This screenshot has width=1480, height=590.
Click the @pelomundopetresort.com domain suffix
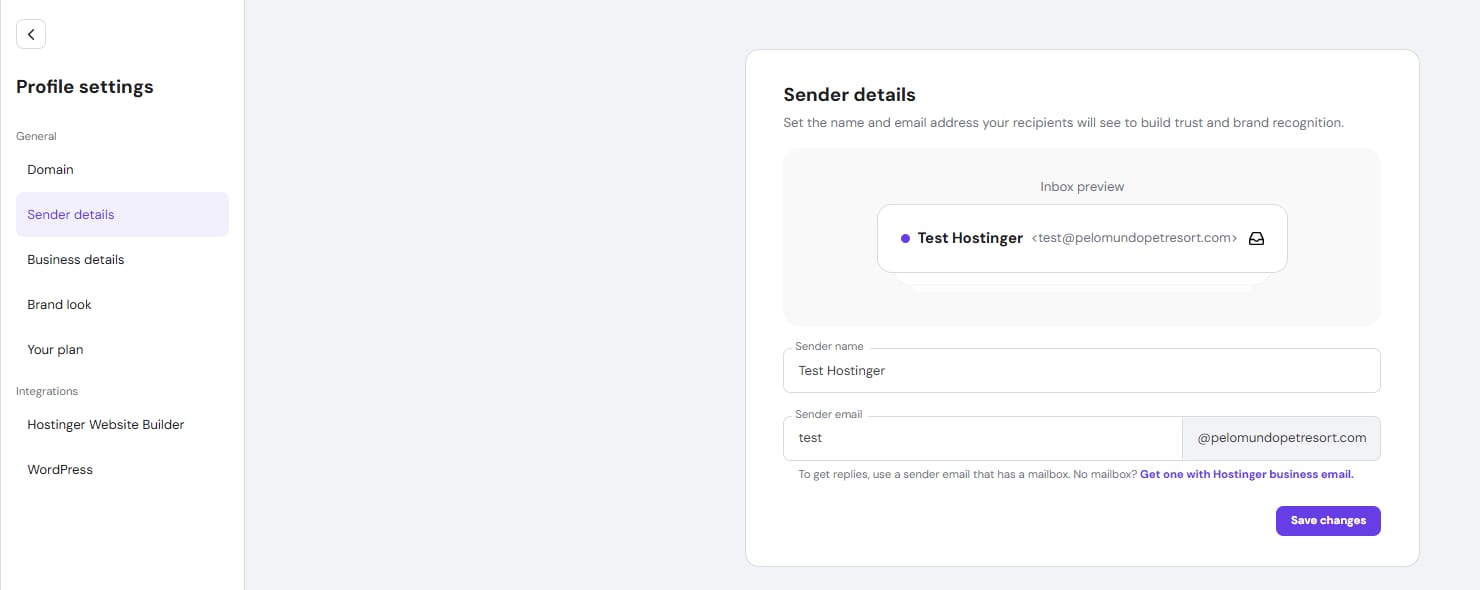(1281, 438)
